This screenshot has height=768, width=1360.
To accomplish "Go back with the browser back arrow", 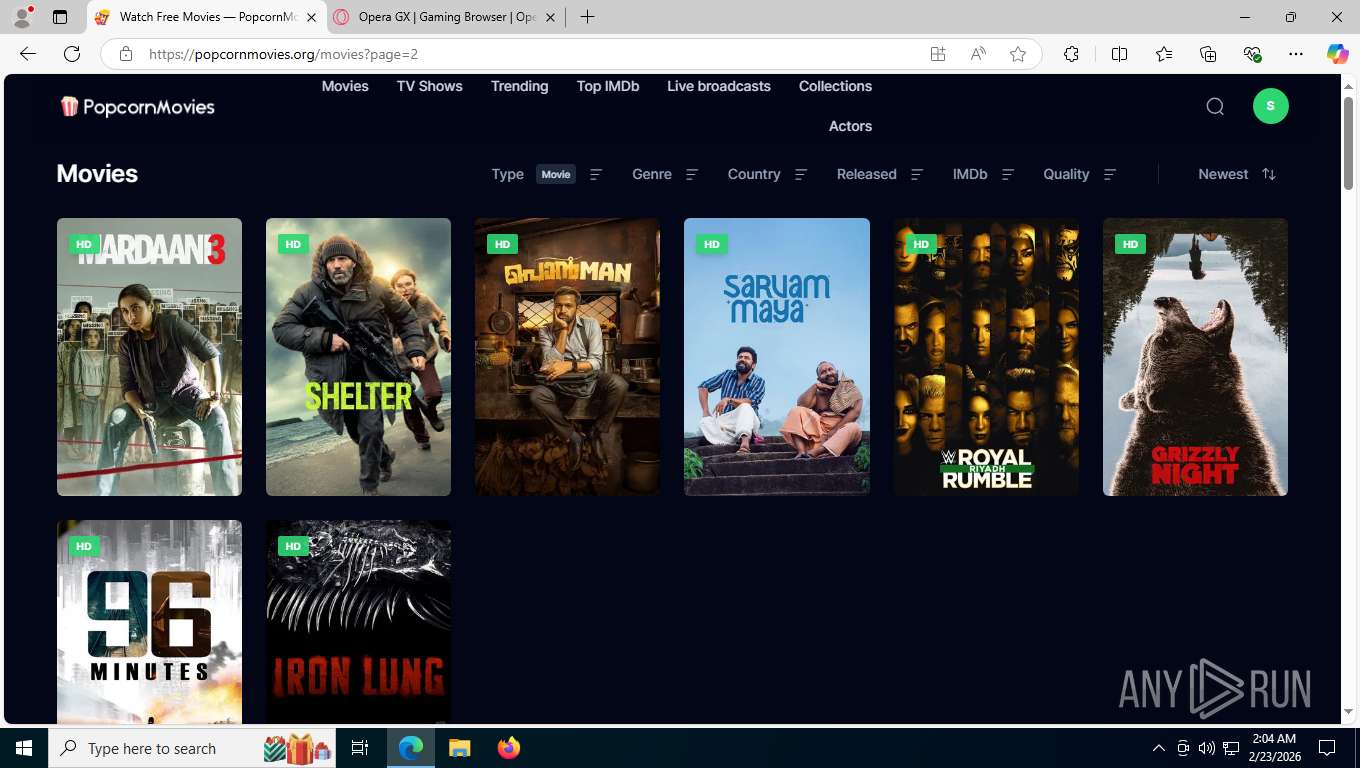I will pyautogui.click(x=28, y=54).
